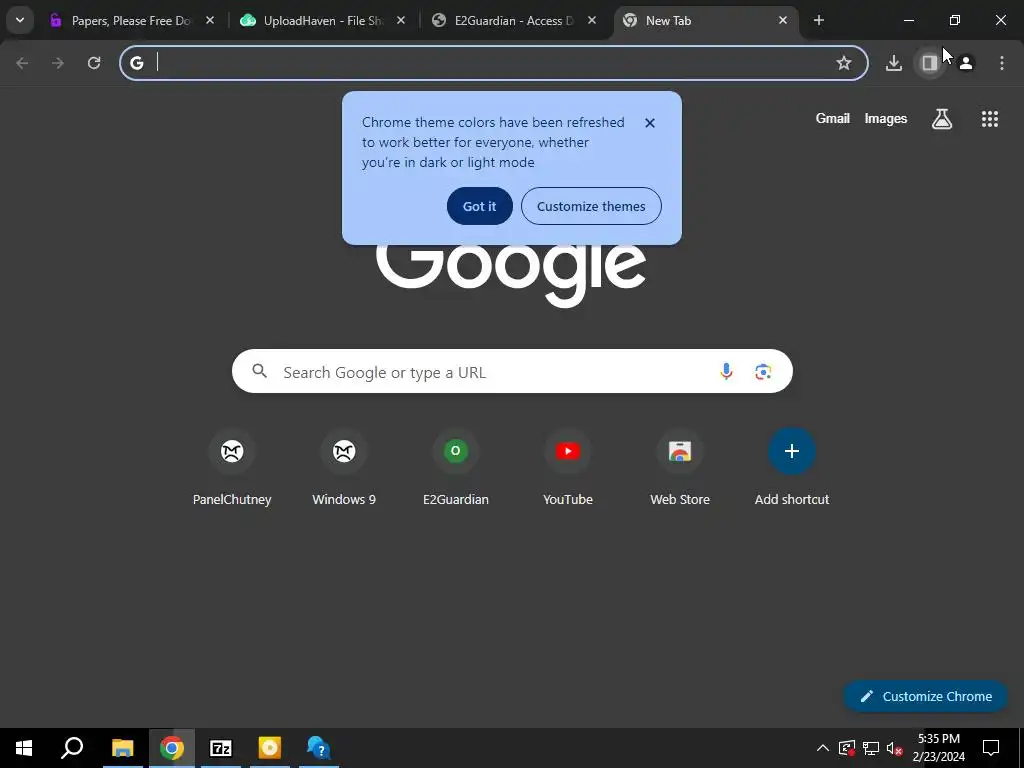Show hidden system tray icons
This screenshot has width=1024, height=768.
[823, 748]
